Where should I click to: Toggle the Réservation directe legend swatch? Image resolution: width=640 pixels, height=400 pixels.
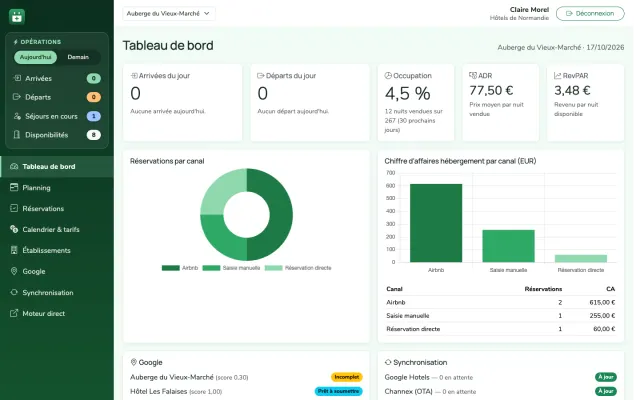[273, 268]
